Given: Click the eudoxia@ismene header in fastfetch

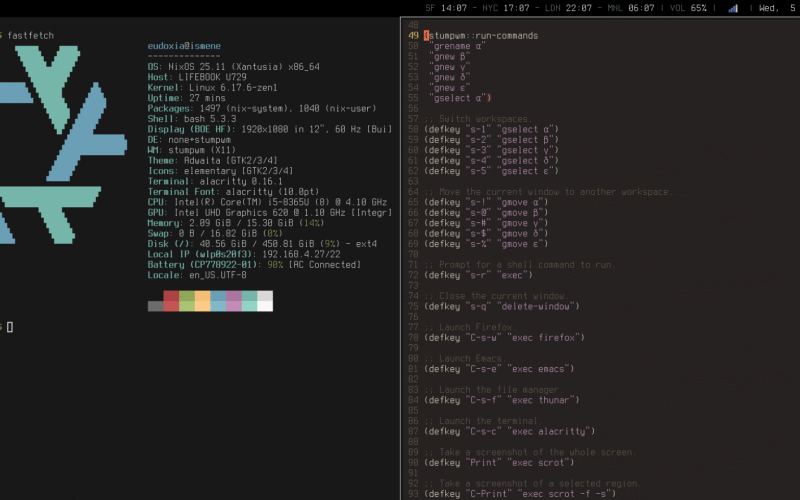Looking at the screenshot, I should (x=183, y=46).
